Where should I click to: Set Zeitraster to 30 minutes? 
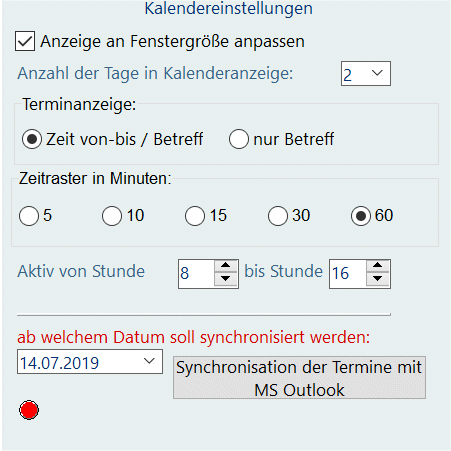pyautogui.click(x=278, y=216)
